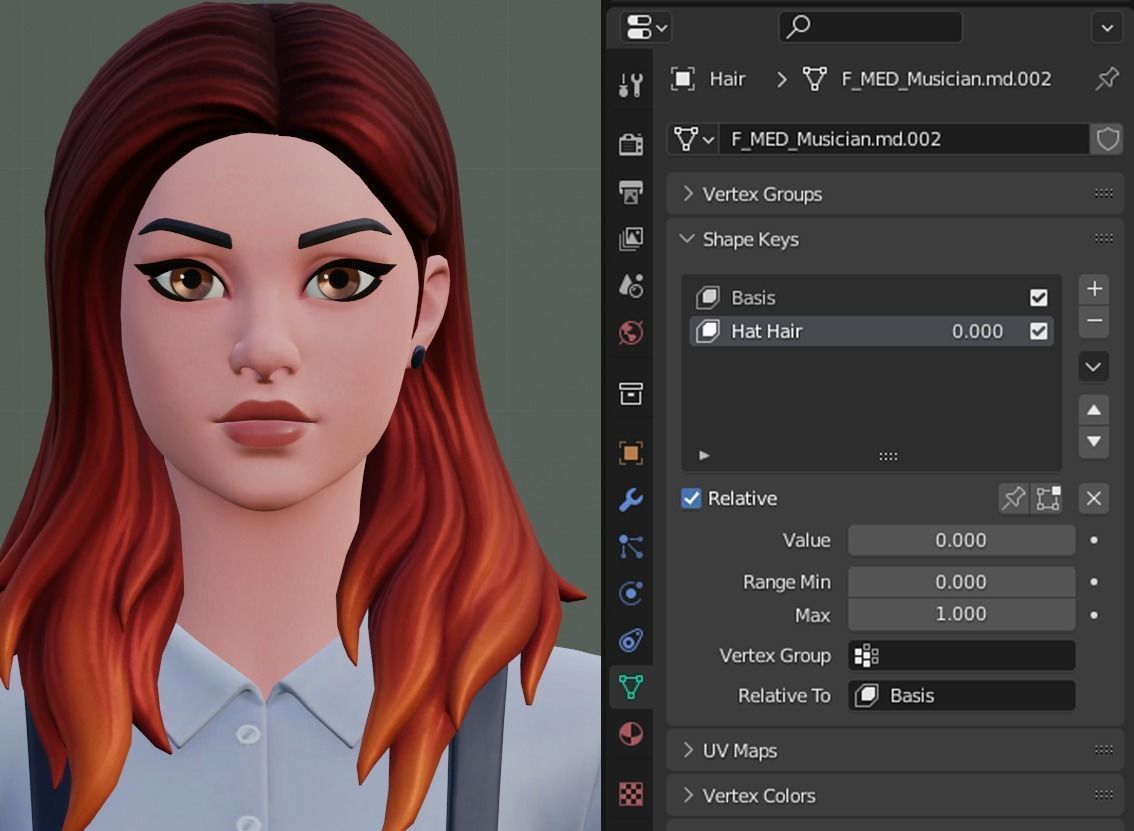Open the Tool properties tab
Viewport: 1134px width, 831px height.
tap(631, 85)
